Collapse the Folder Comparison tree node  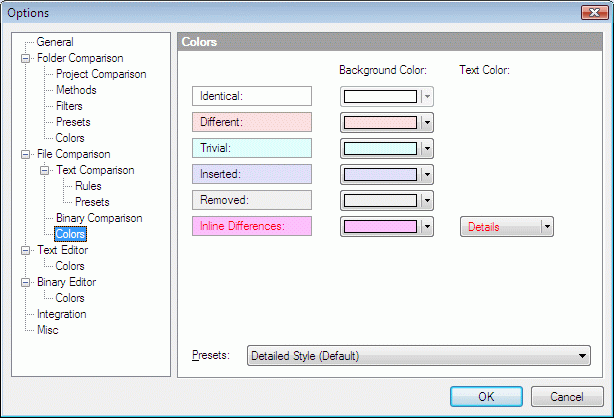(x=25, y=58)
